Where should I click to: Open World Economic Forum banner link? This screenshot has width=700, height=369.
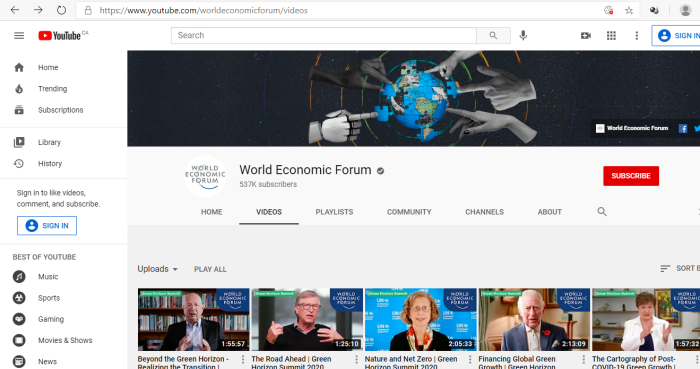(632, 129)
